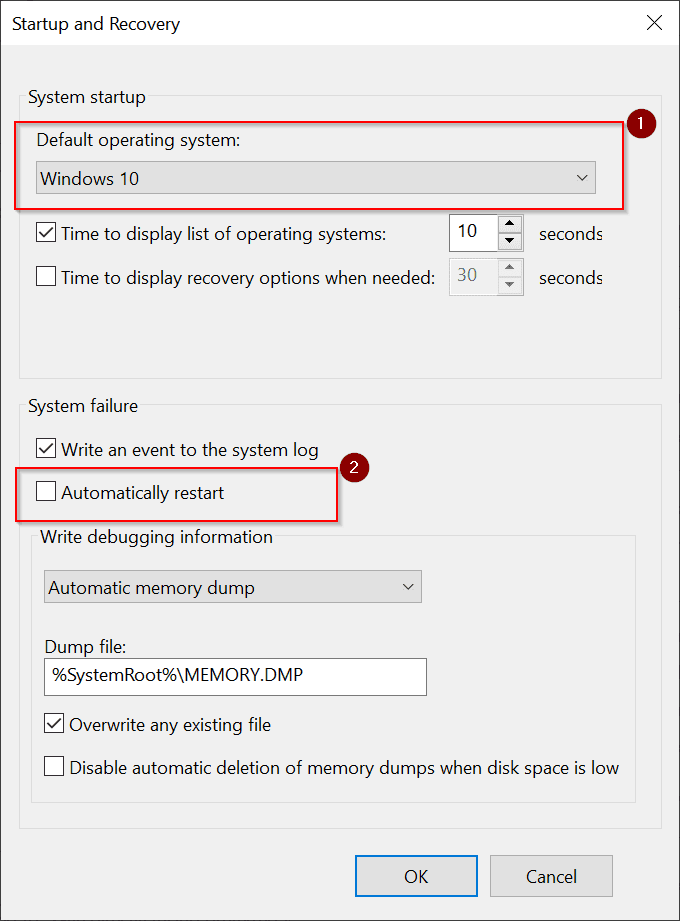Enable Time to display recovery options when needed
This screenshot has height=921, width=680.
45,277
